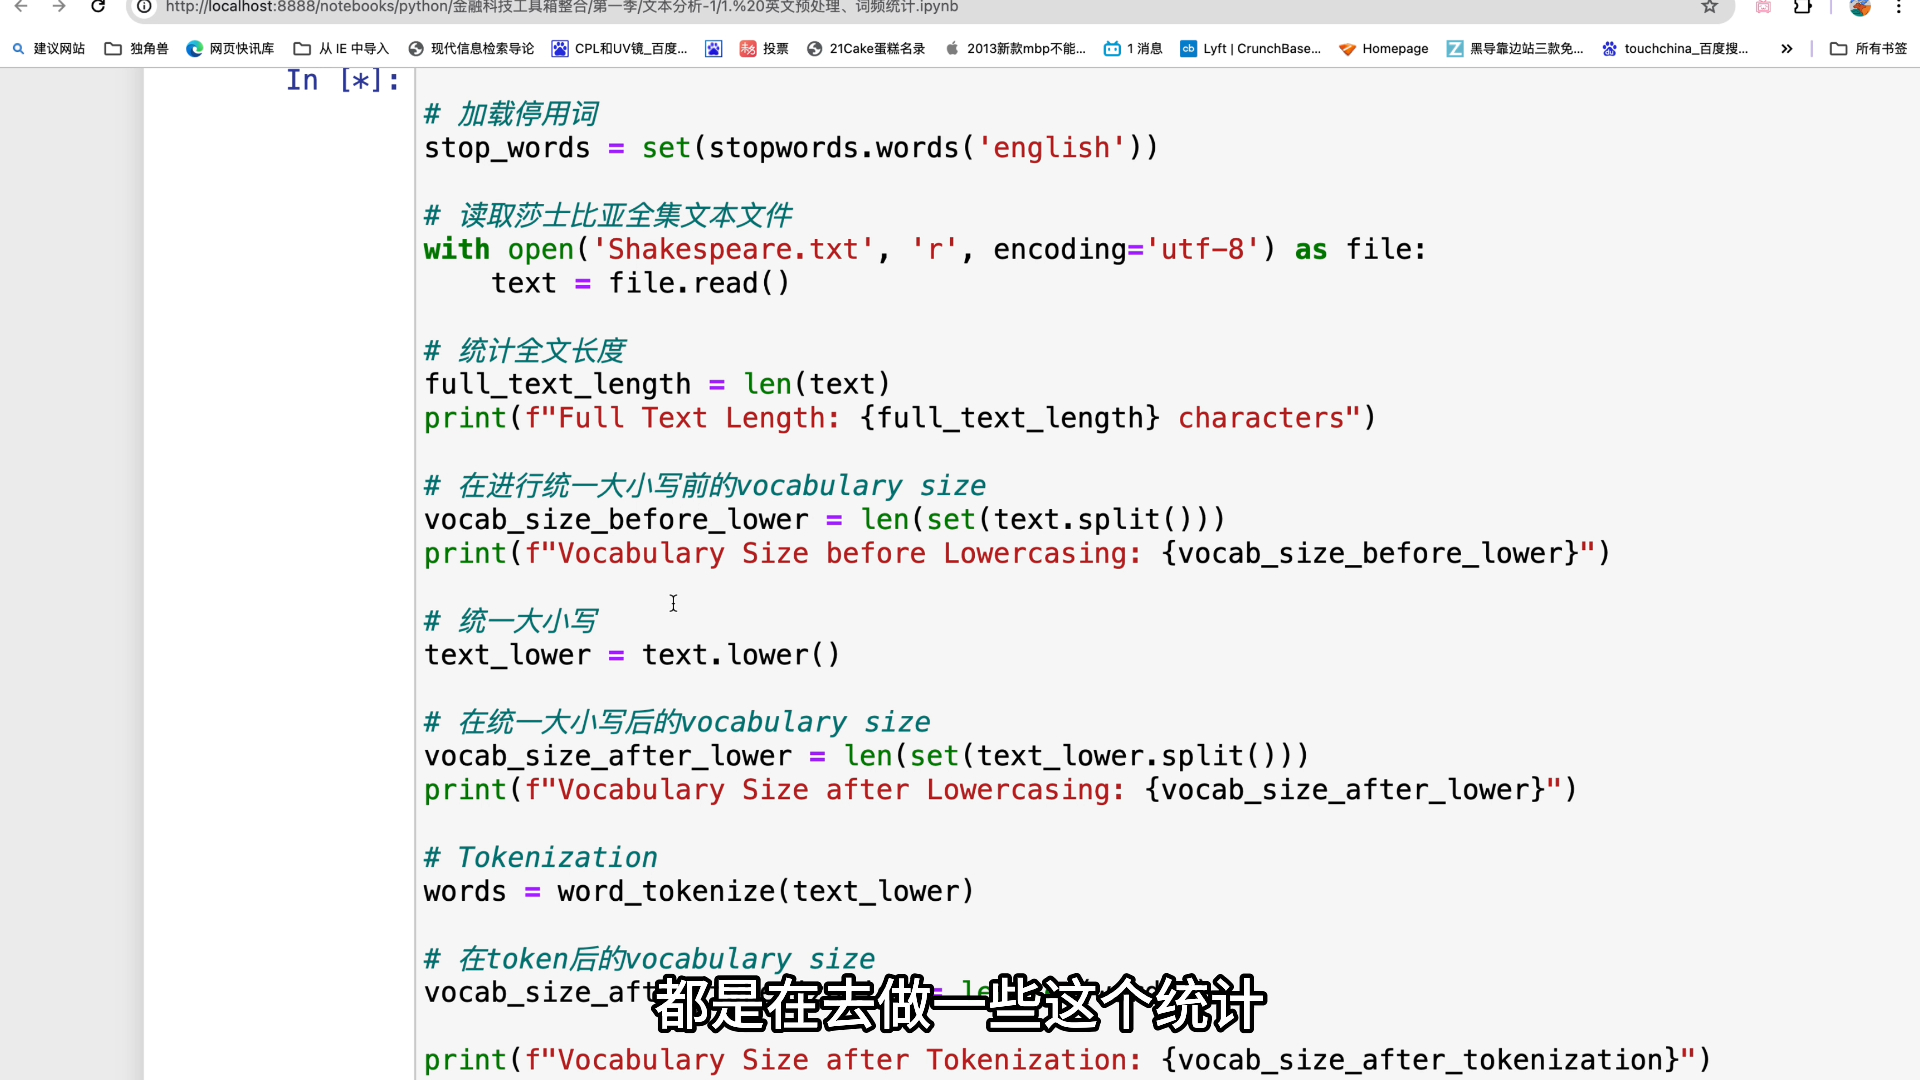
Task: Click the browser profile avatar
Action: point(1860,7)
